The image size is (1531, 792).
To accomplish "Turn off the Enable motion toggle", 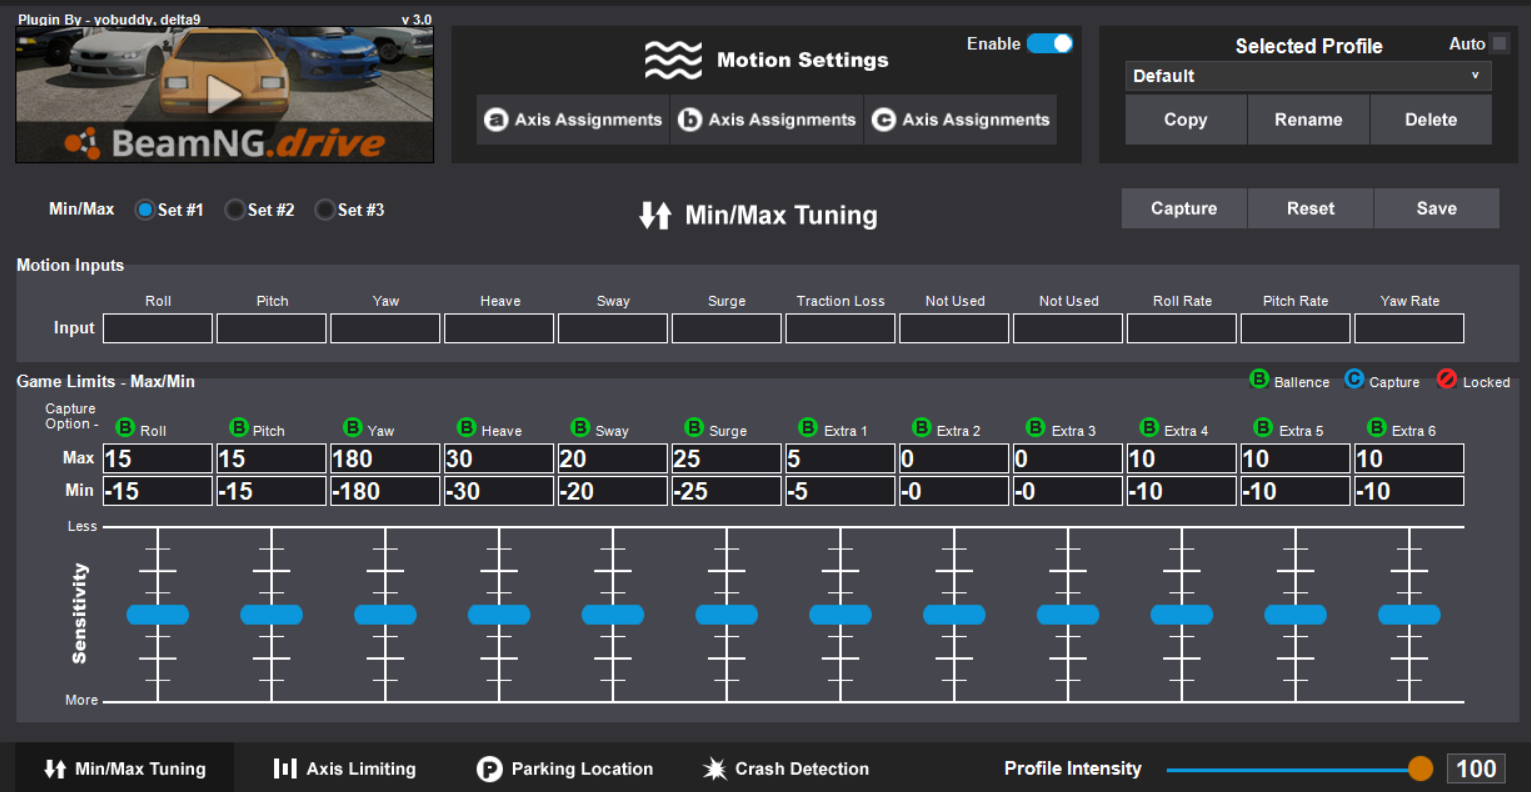I will click(1049, 44).
